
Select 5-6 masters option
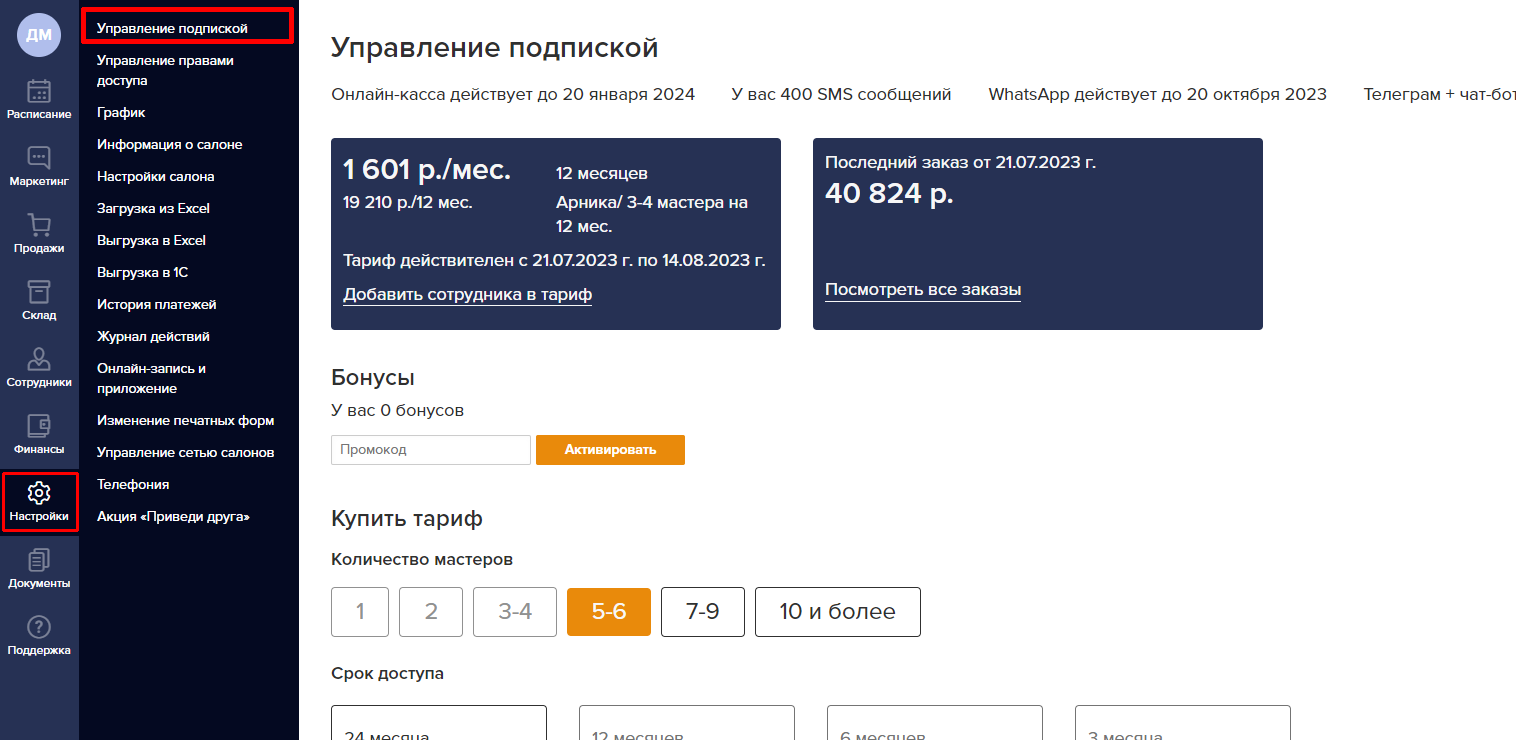[609, 612]
